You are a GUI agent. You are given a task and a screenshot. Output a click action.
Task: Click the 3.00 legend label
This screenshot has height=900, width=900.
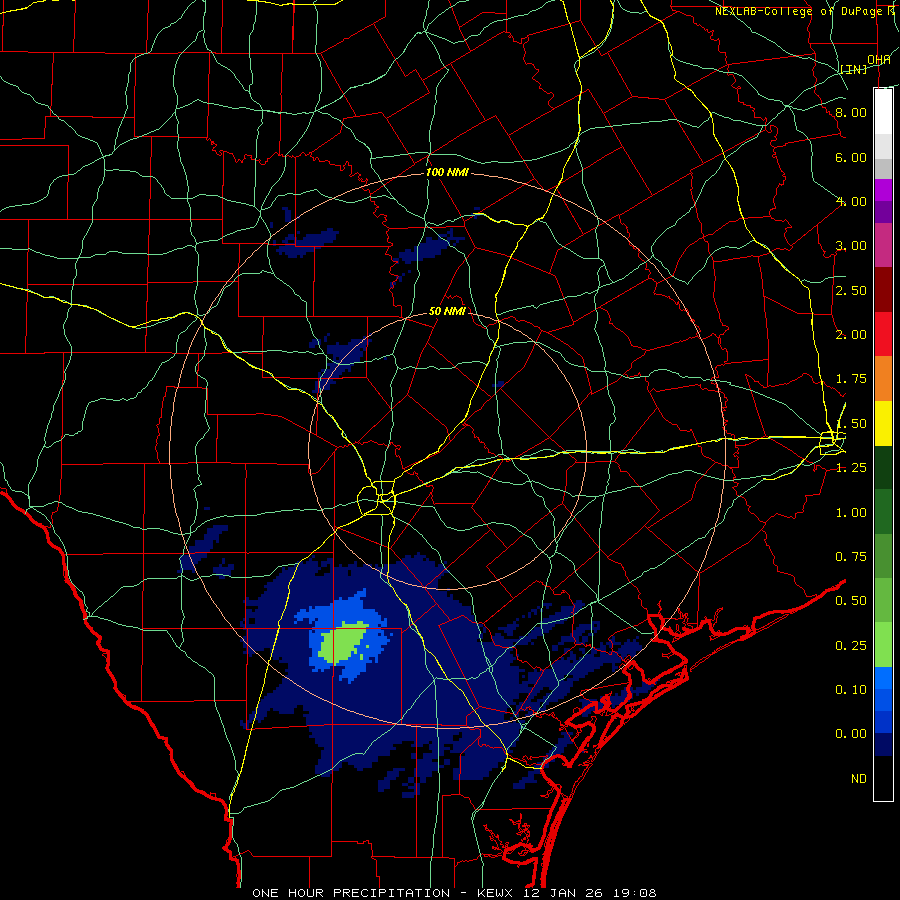(851, 246)
